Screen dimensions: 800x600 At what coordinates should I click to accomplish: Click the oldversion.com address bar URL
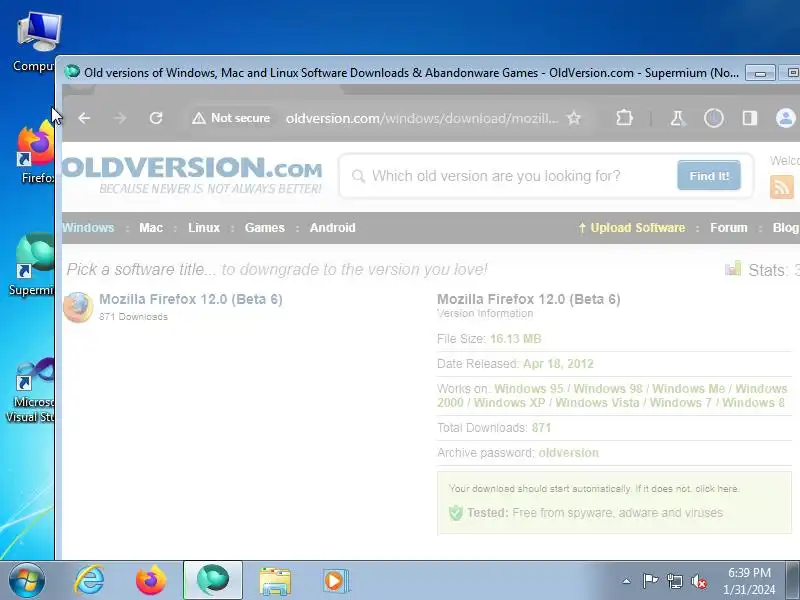click(422, 118)
